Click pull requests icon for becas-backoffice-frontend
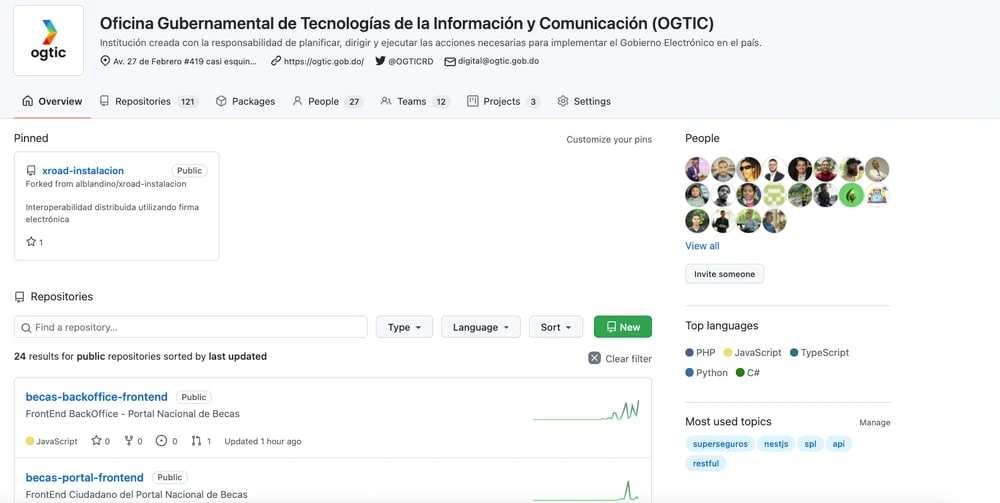The width and height of the screenshot is (1000, 503). [x=196, y=441]
